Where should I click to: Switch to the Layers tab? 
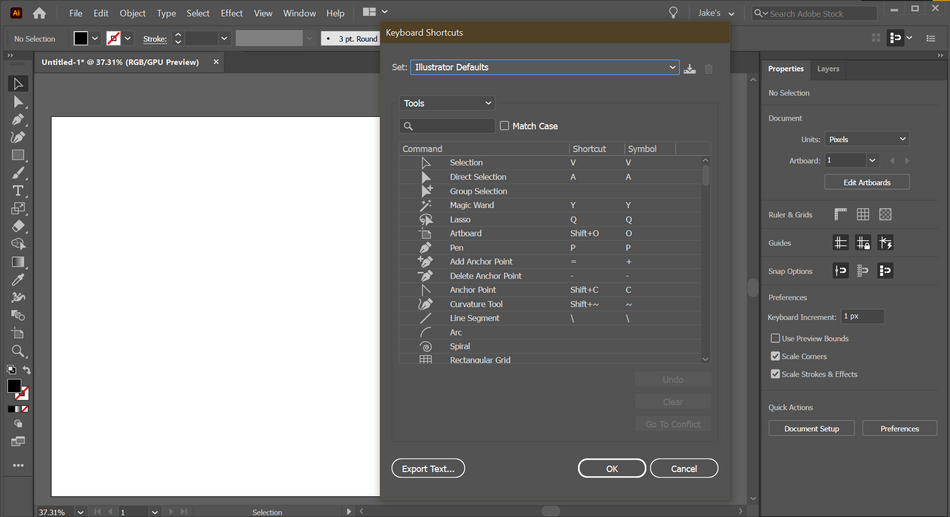[828, 68]
